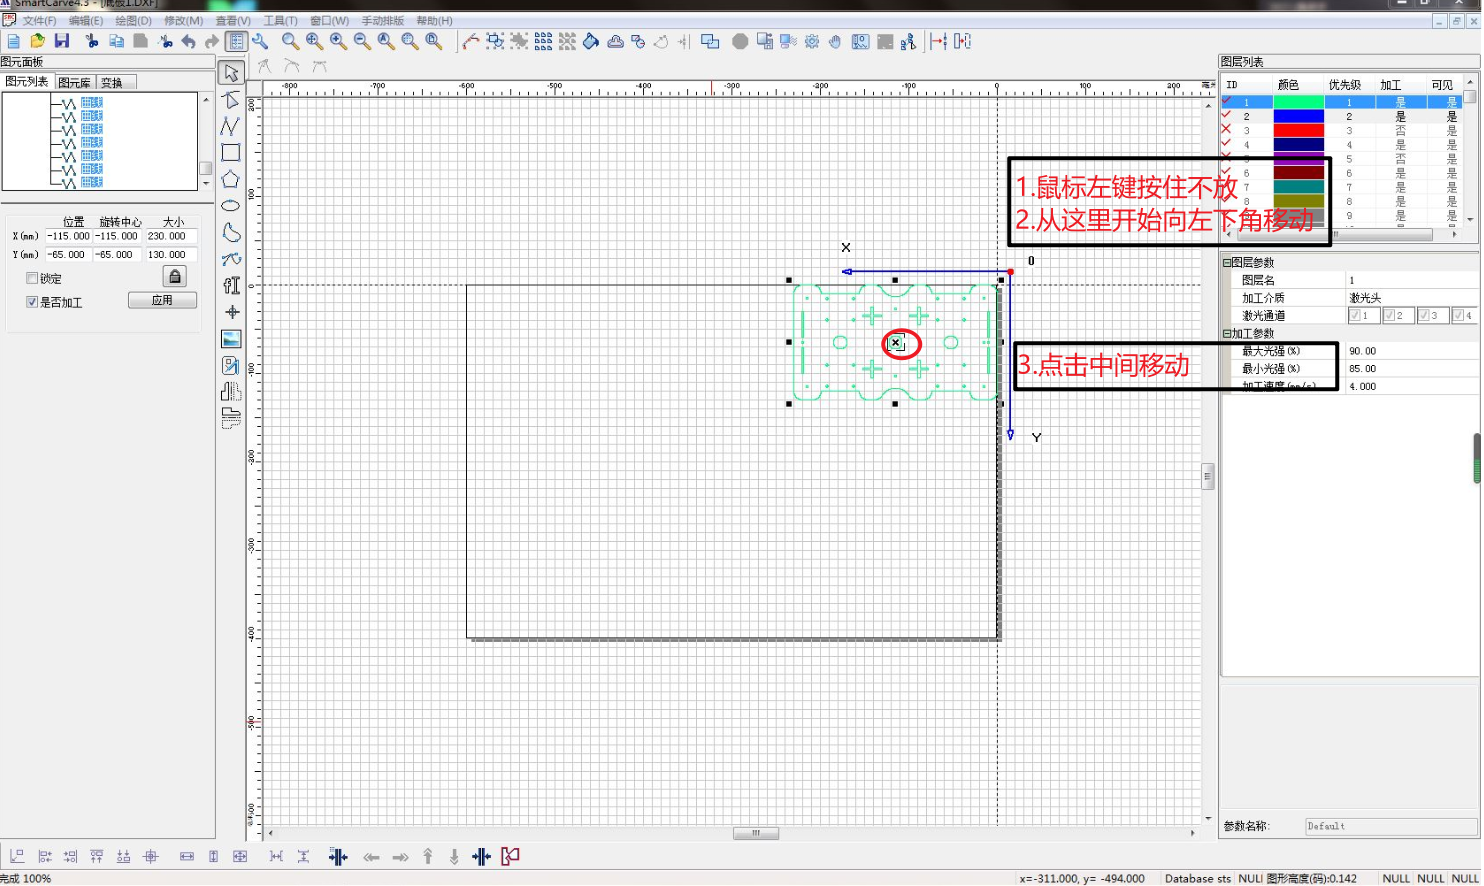Select red color swatch of layer 3

1298,130
